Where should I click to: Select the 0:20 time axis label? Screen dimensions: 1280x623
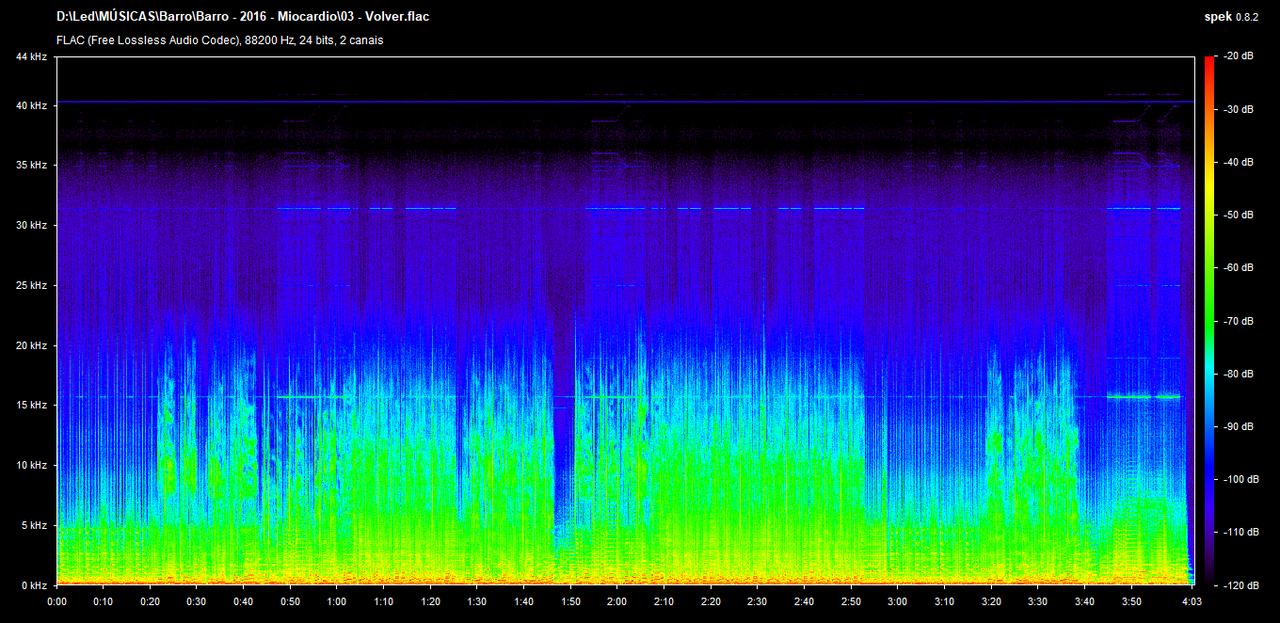tap(150, 602)
